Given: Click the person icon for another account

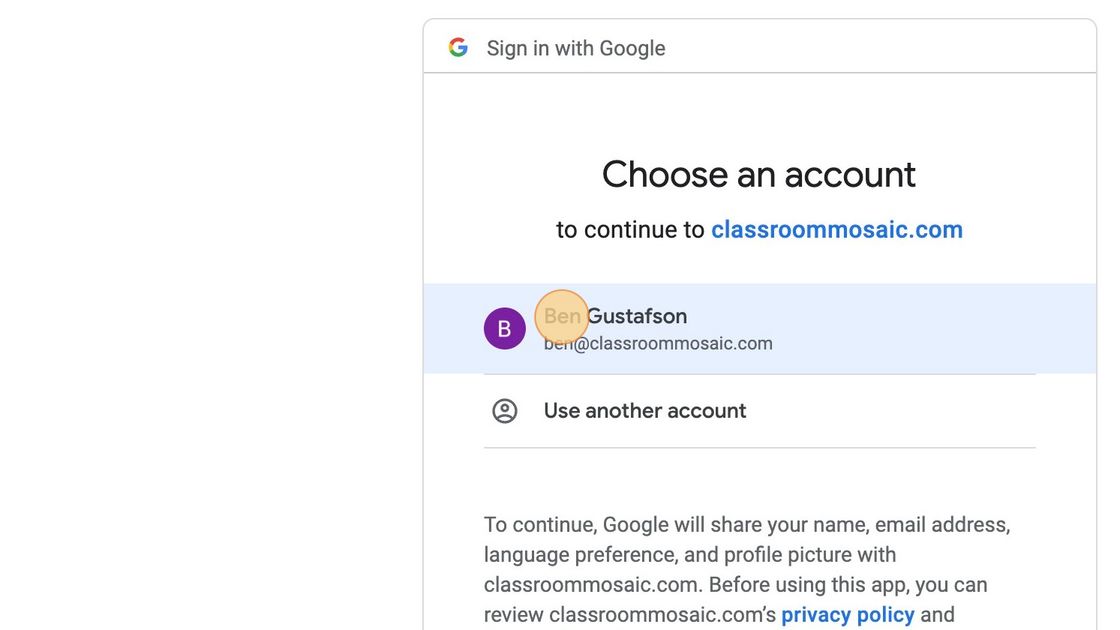Looking at the screenshot, I should point(505,411).
